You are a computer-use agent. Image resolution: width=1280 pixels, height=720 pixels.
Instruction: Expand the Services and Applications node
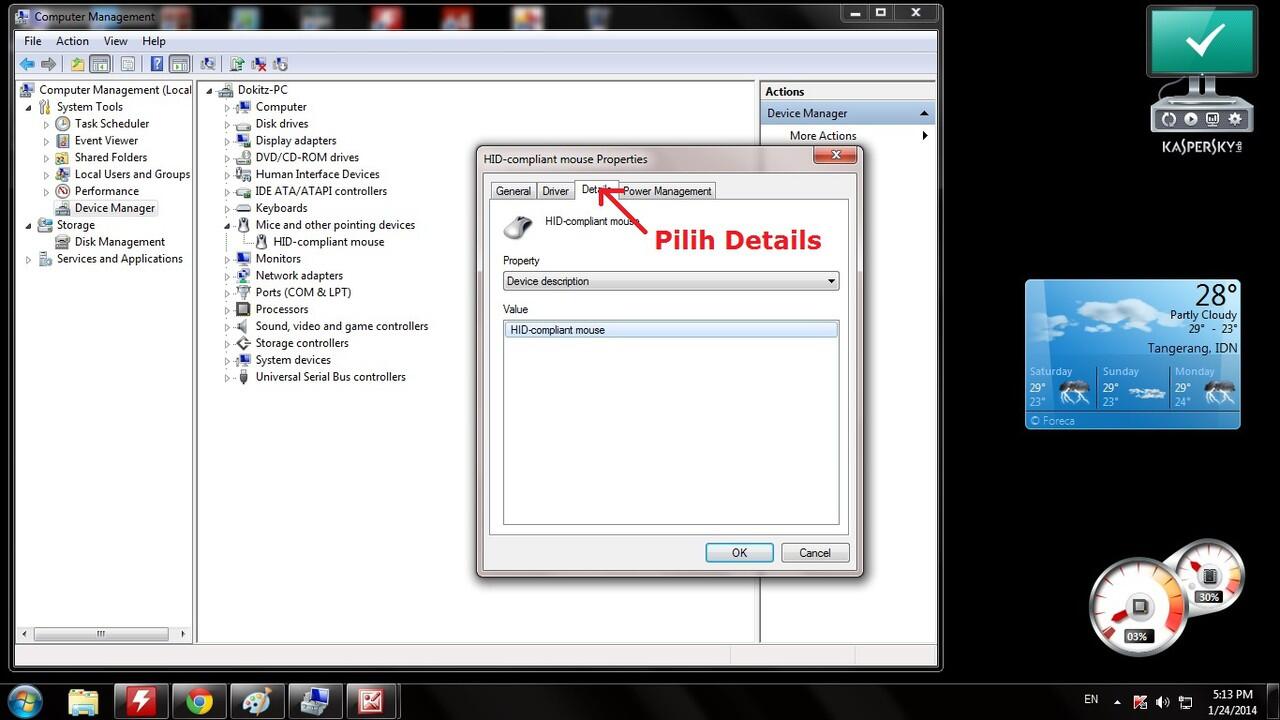tap(29, 259)
